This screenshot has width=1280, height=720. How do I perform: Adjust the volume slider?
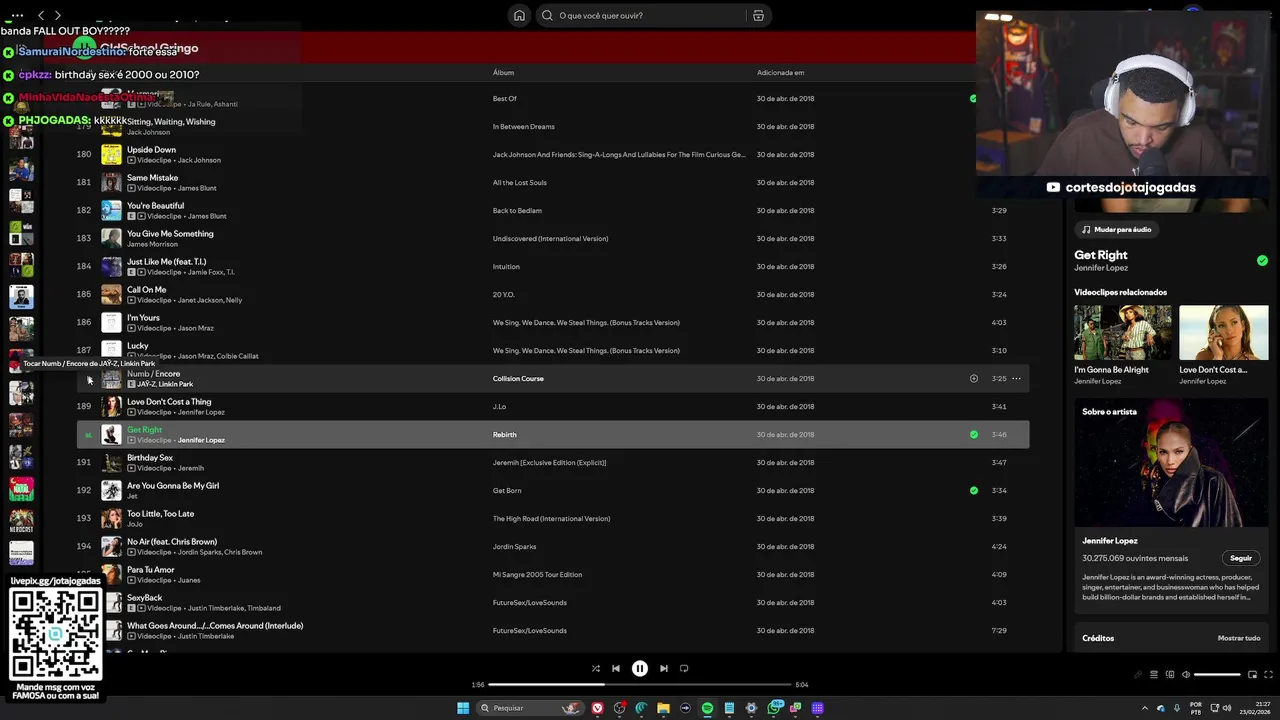pyautogui.click(x=1217, y=675)
